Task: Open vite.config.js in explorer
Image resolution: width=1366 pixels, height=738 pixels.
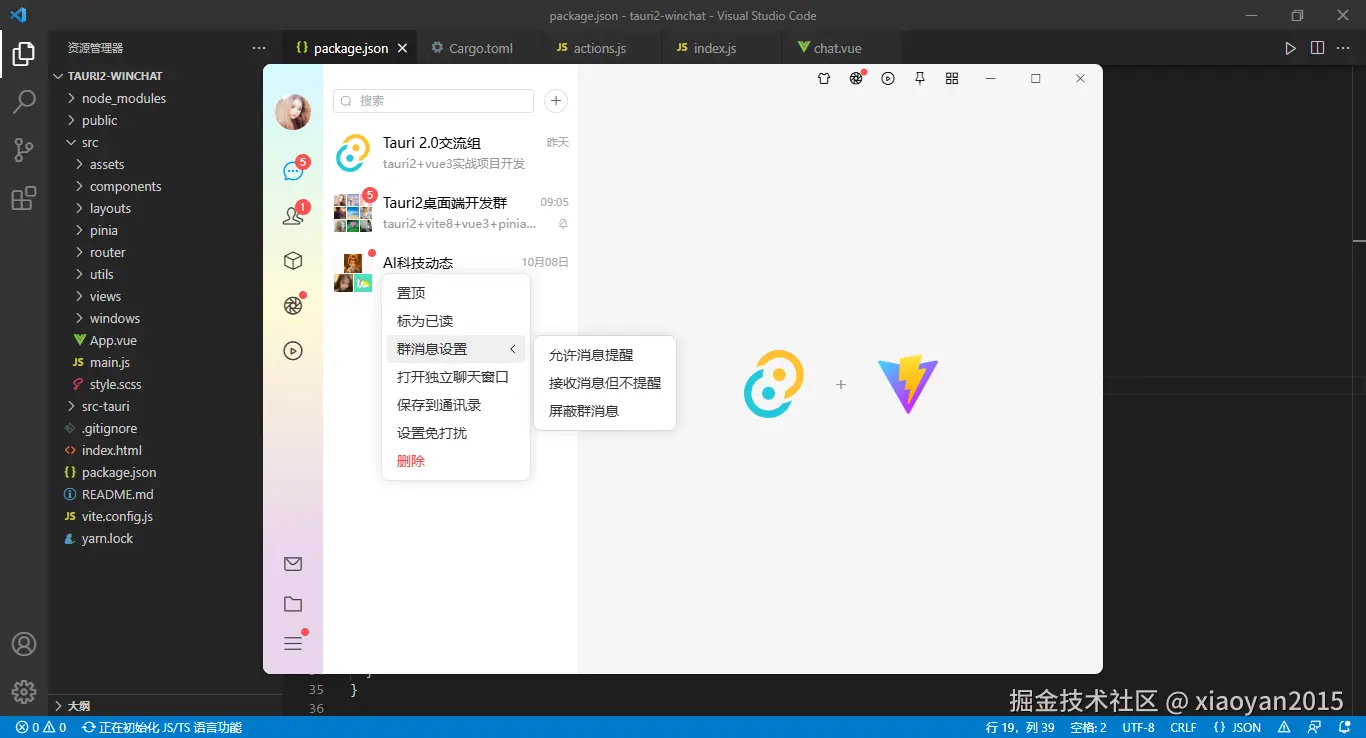Action: click(117, 516)
